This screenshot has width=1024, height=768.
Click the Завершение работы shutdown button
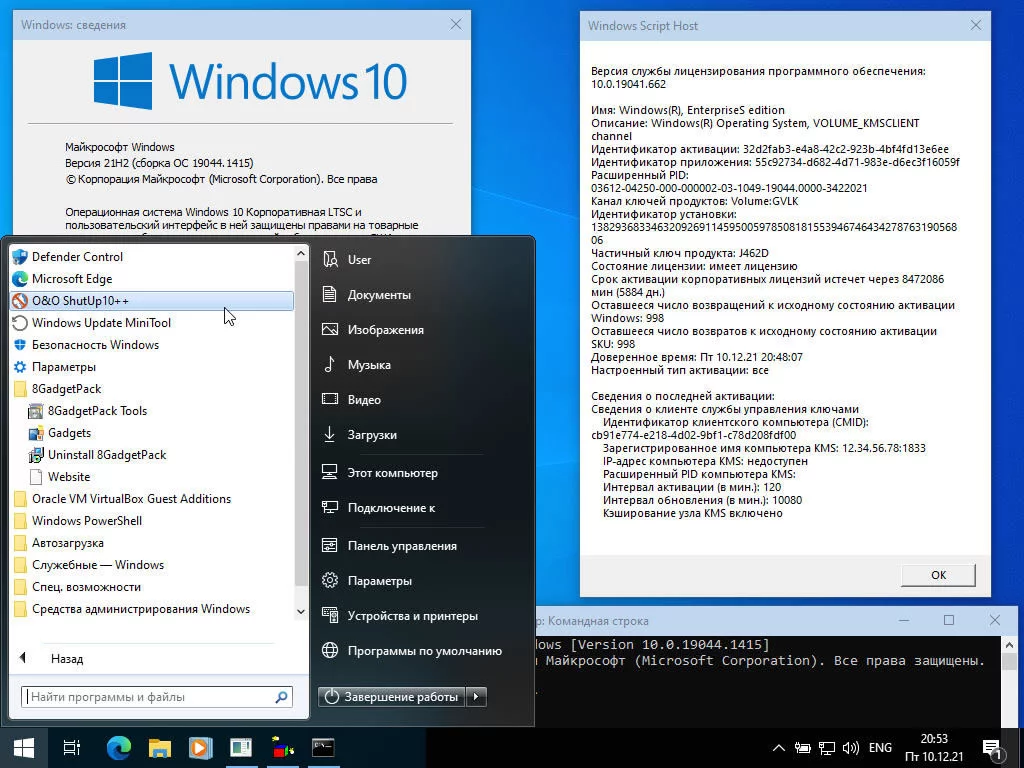tap(393, 697)
